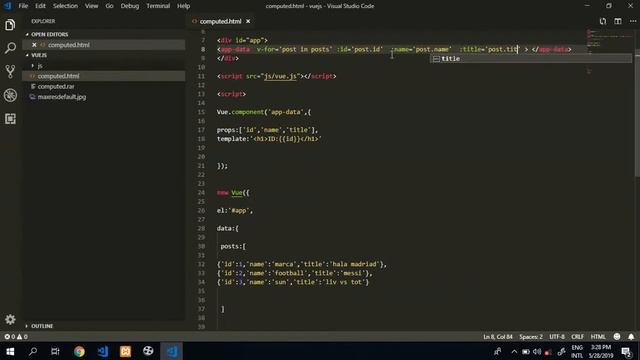Open the Go menu
640x360 pixels.
(x=109, y=6)
